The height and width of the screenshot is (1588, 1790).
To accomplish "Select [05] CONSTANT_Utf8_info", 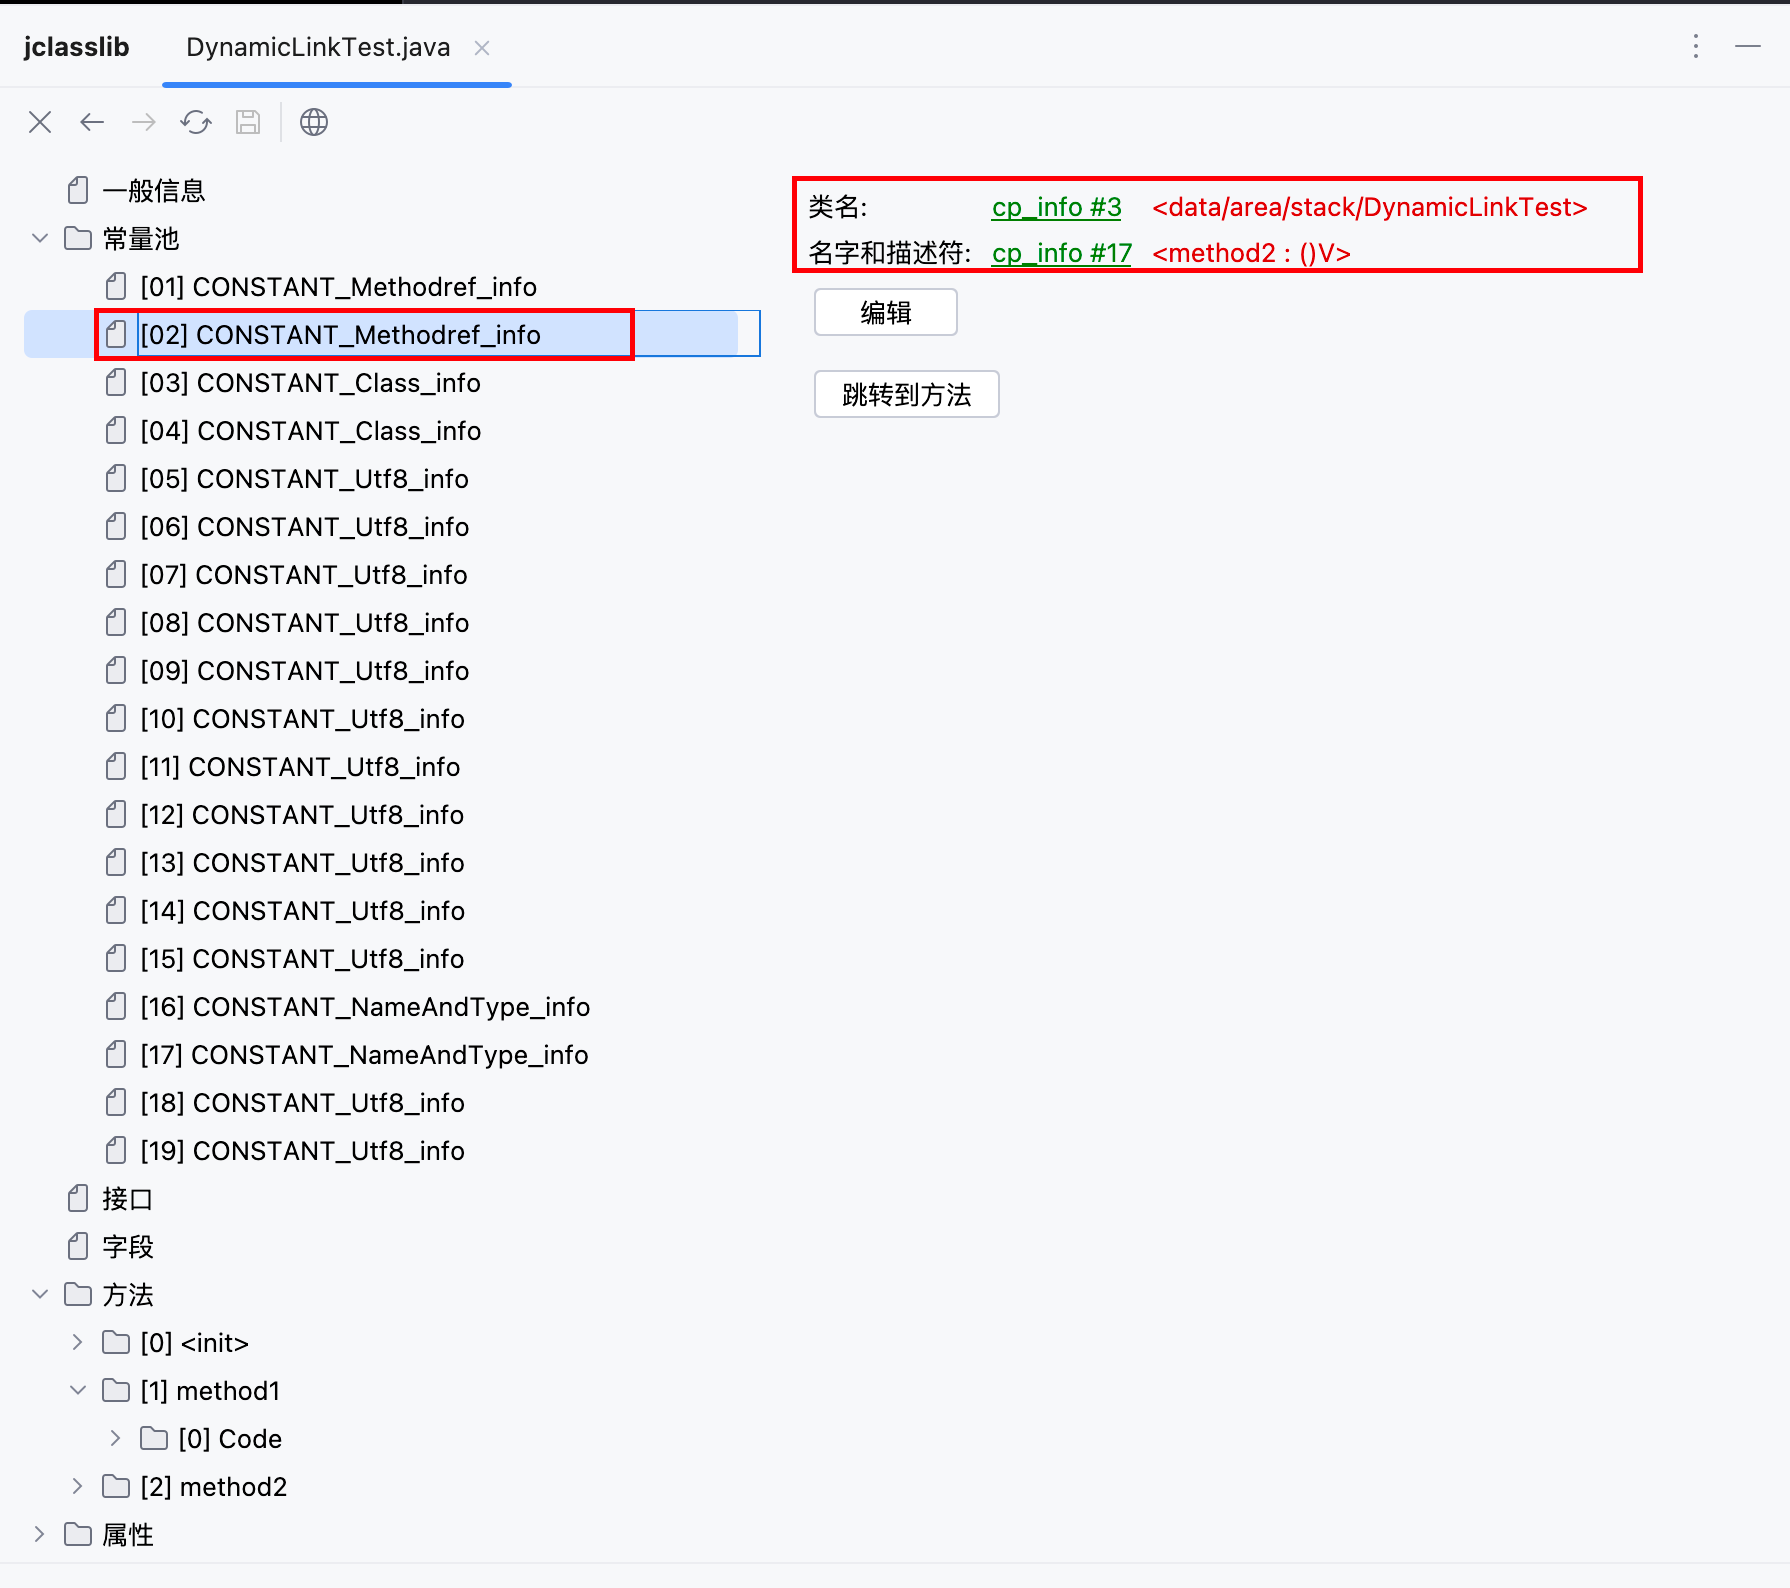I will click(305, 479).
